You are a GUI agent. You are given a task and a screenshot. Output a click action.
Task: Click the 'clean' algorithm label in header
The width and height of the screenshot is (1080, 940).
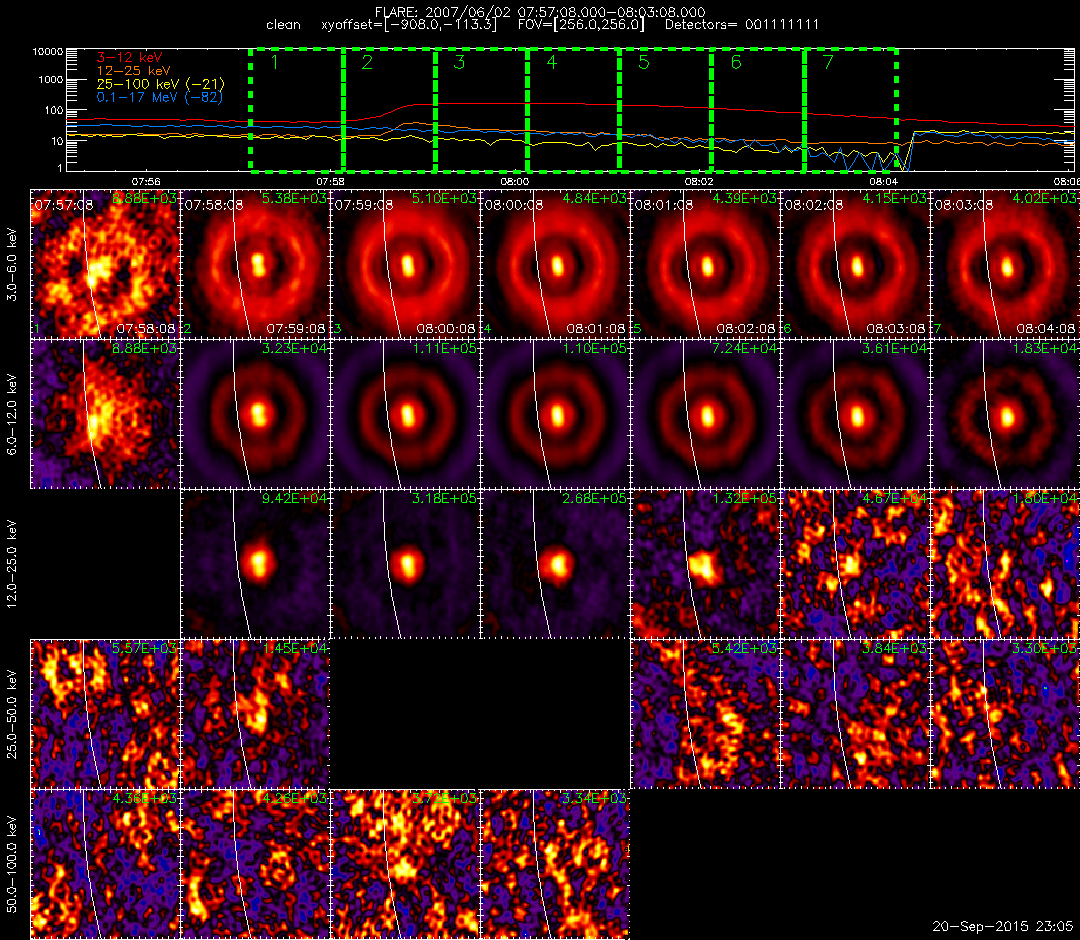(x=283, y=25)
